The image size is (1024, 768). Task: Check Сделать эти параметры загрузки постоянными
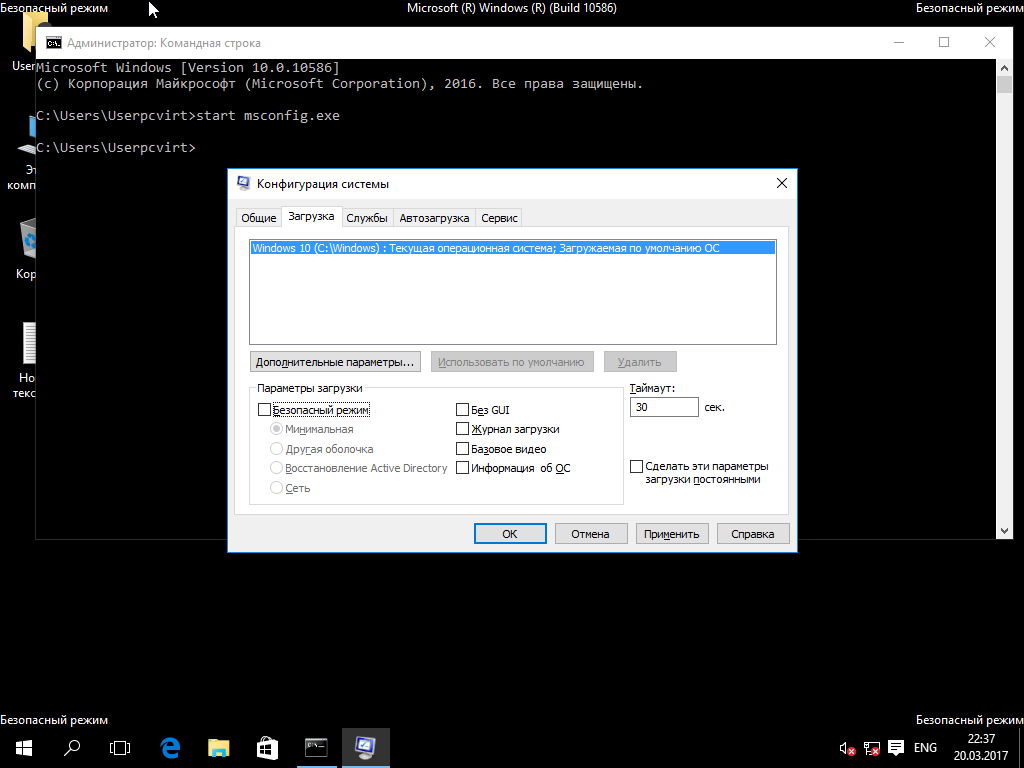click(636, 466)
